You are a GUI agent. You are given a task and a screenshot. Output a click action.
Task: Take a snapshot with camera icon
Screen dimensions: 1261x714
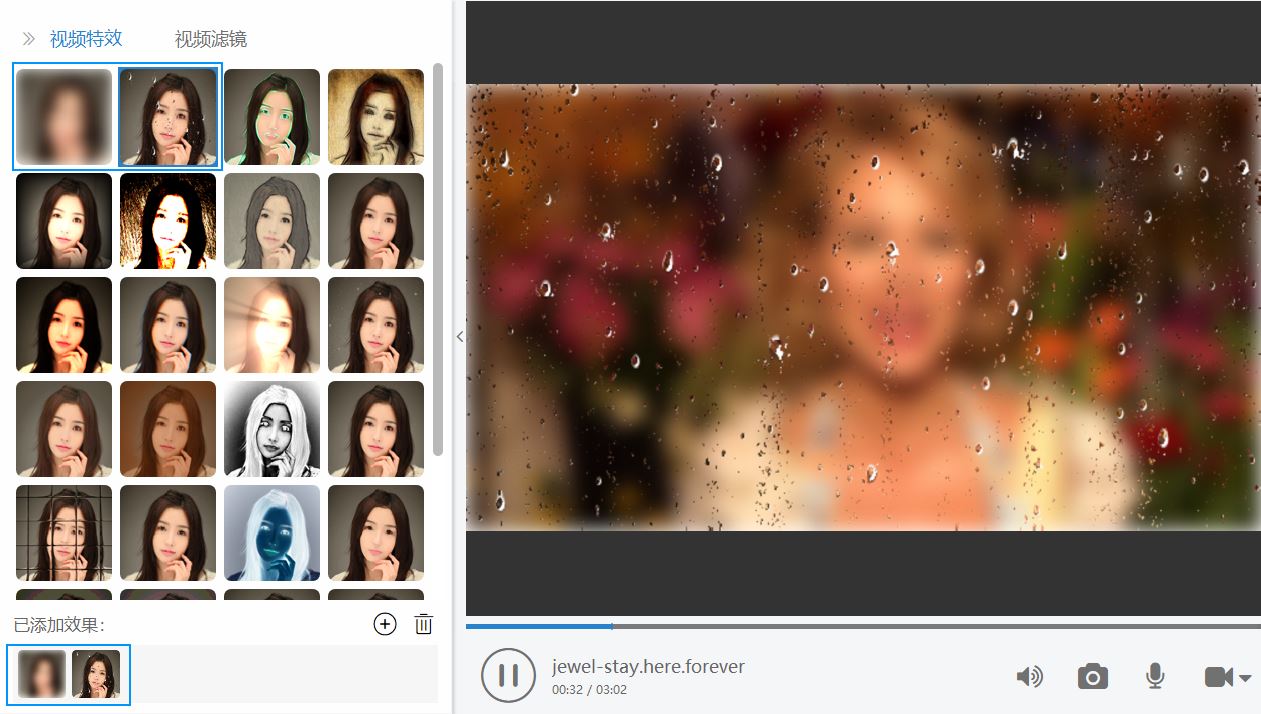1092,677
